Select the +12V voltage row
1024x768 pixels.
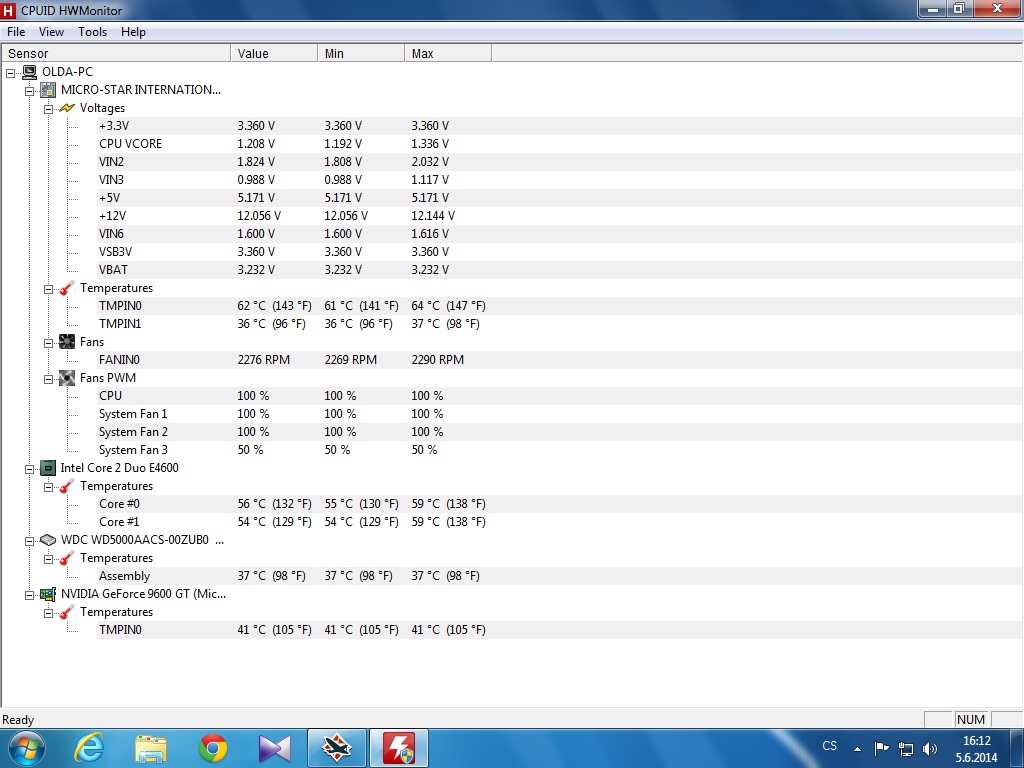click(x=560, y=216)
